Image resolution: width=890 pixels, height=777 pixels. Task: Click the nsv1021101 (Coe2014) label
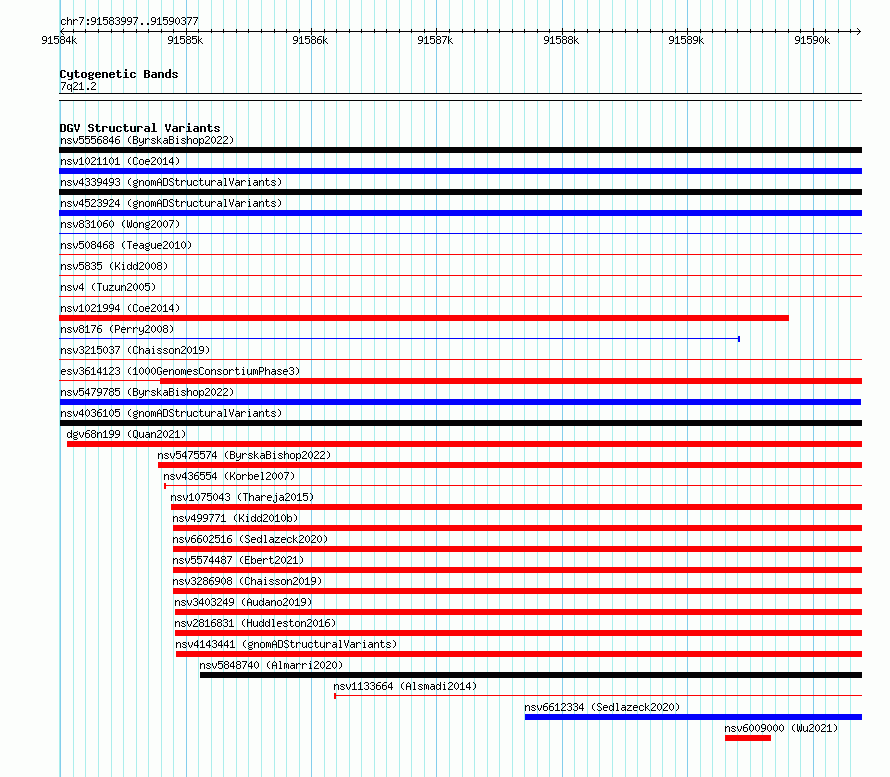pyautogui.click(x=120, y=161)
